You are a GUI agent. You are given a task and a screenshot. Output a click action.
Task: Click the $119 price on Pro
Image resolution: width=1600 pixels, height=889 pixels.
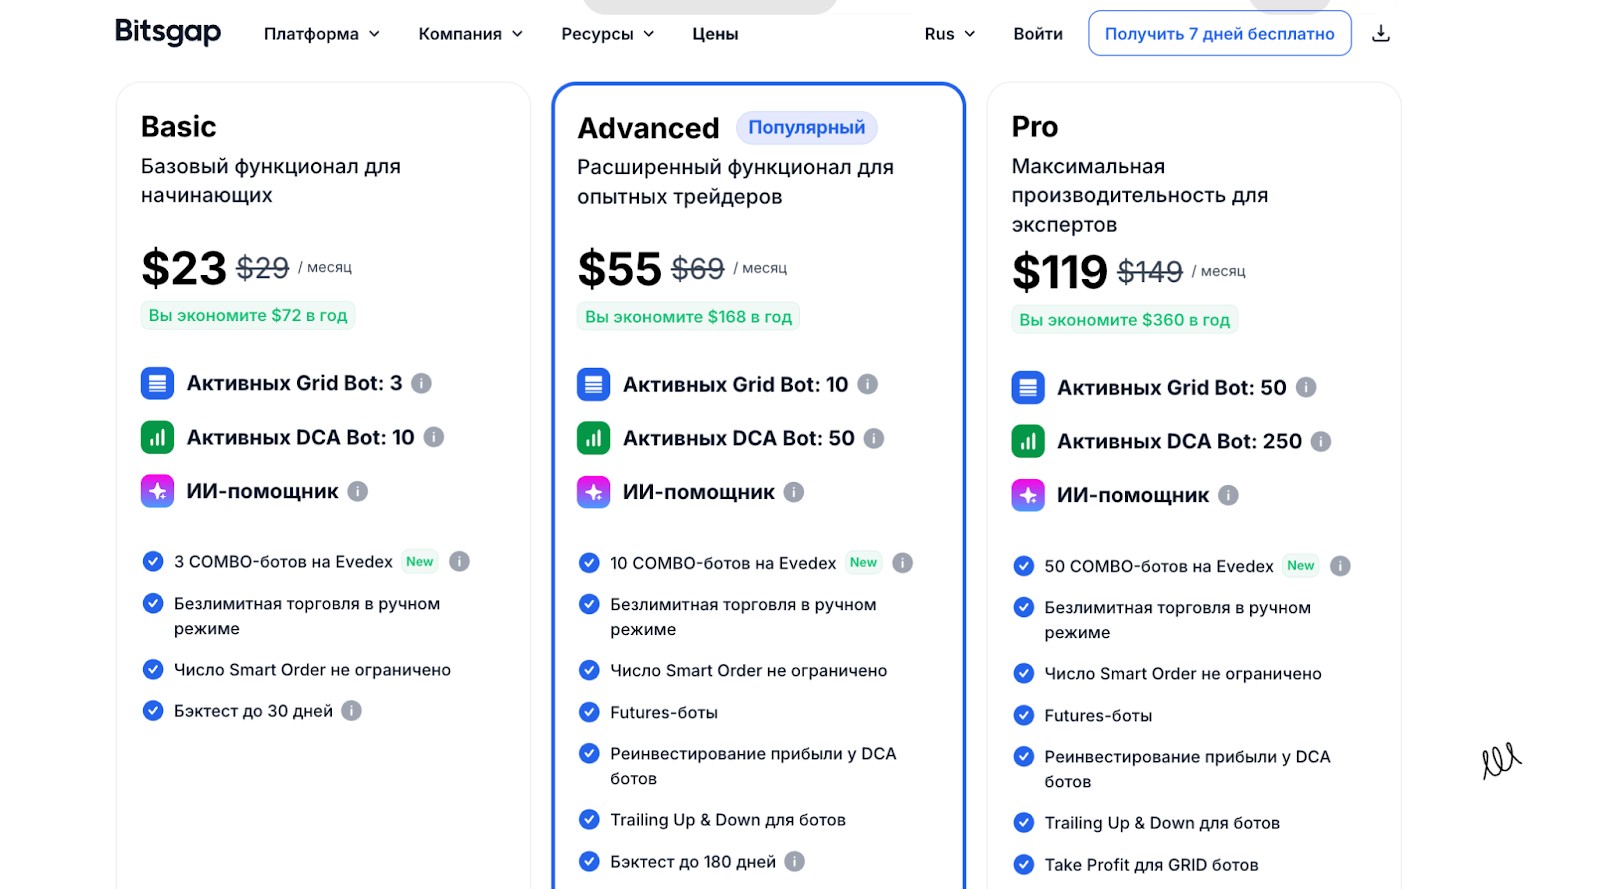pyautogui.click(x=1060, y=272)
